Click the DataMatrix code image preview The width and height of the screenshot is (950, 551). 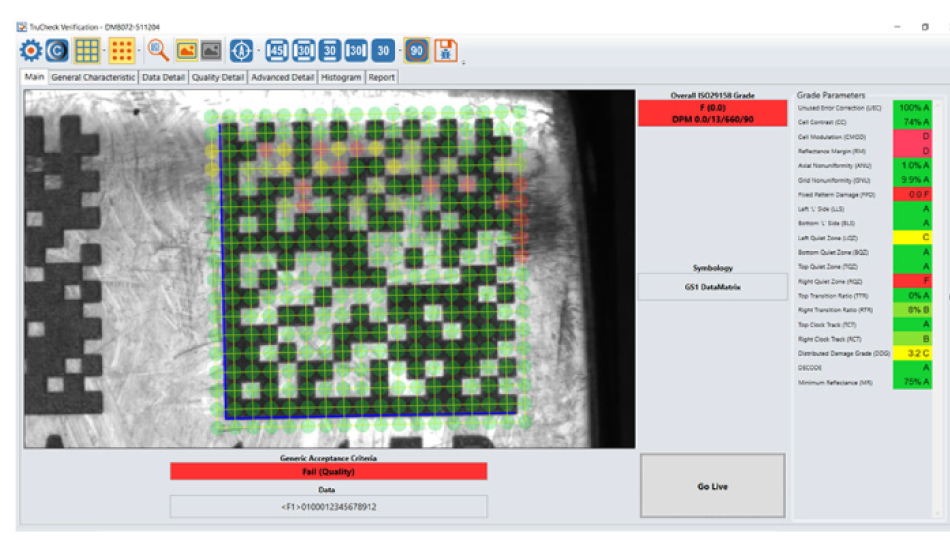[x=330, y=269]
